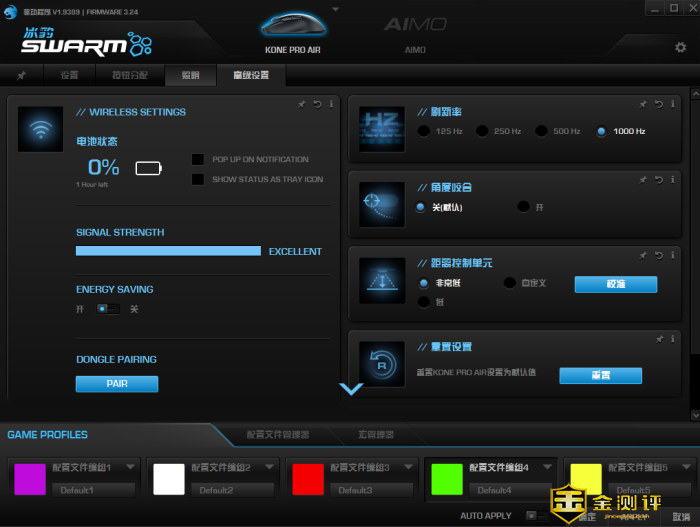Toggle the Energy Saving switch
The image size is (700, 527).
[107, 309]
